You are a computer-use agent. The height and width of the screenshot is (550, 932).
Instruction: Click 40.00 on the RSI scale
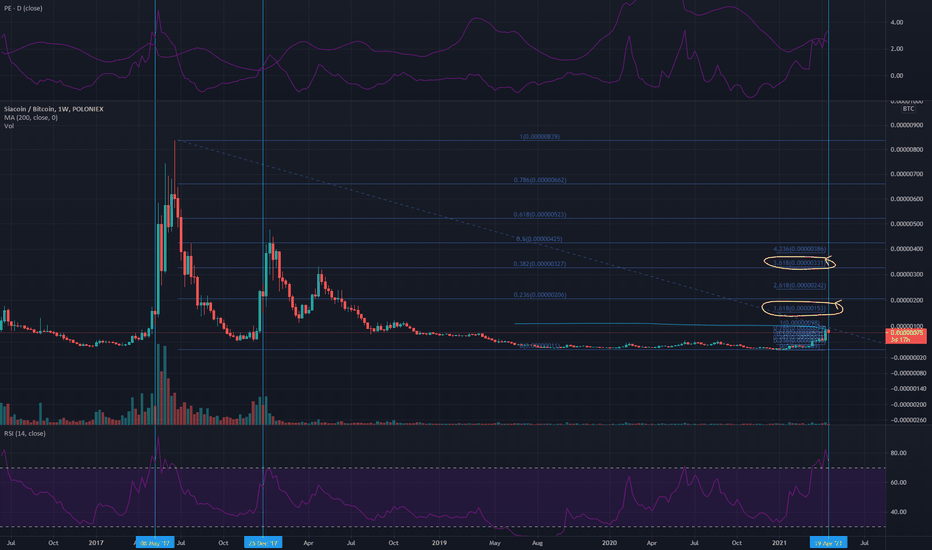[898, 511]
